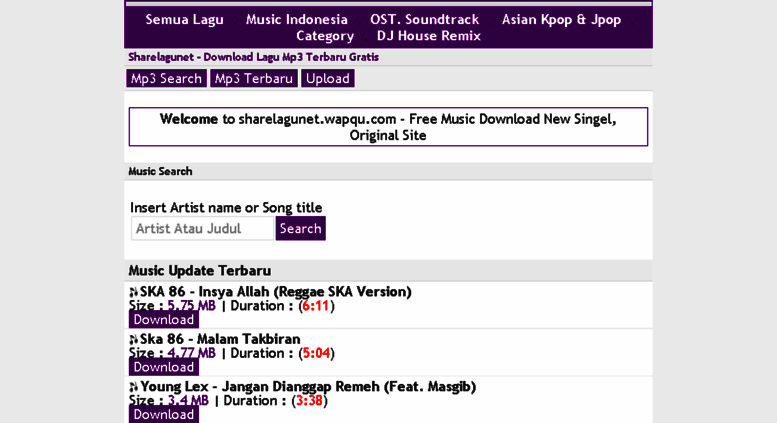Screen dimensions: 777x423
Task: Switch to Mp3 Terbaru tab
Action: tap(254, 78)
